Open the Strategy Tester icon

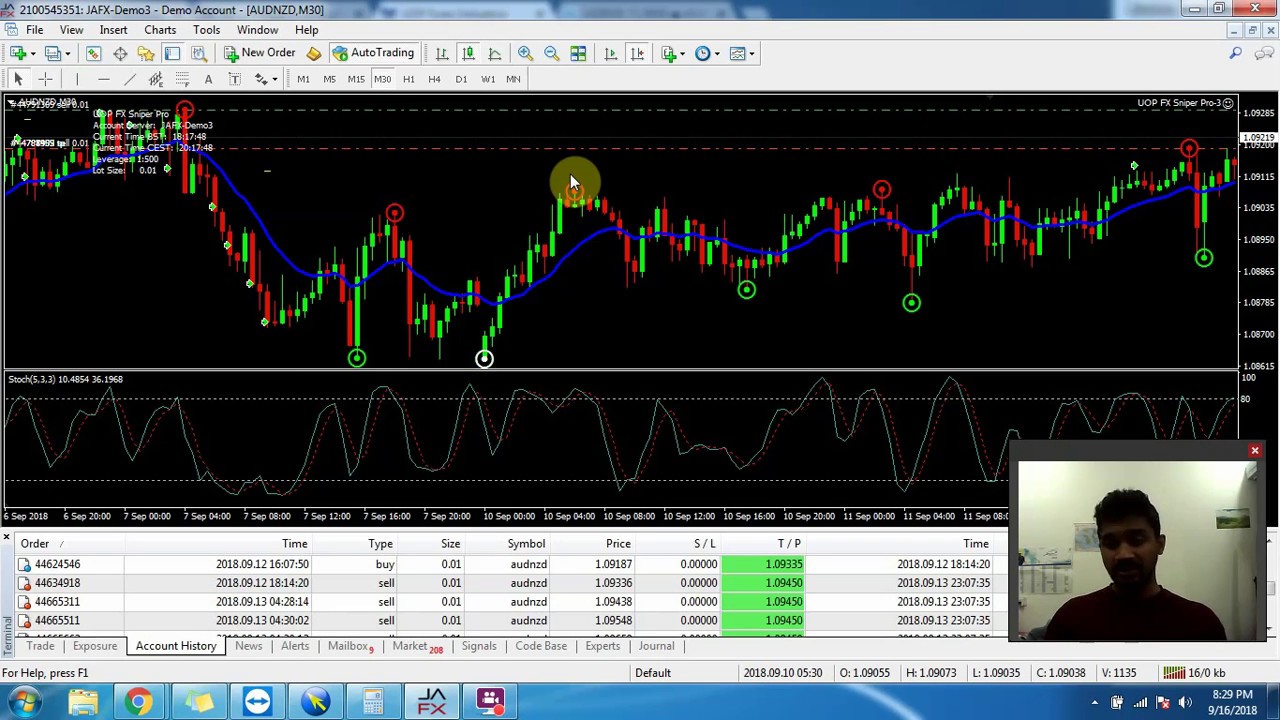coord(199,53)
